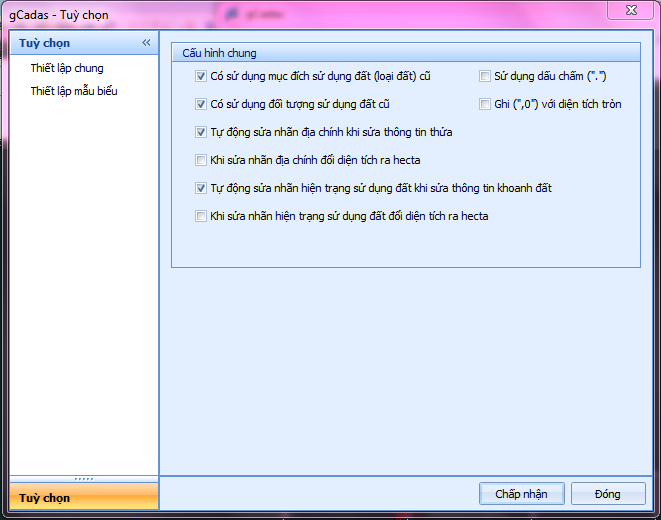This screenshot has height=520, width=661.
Task: Untick Có sử dụng đối tượng sử dụng đất cũ
Action: tap(201, 104)
